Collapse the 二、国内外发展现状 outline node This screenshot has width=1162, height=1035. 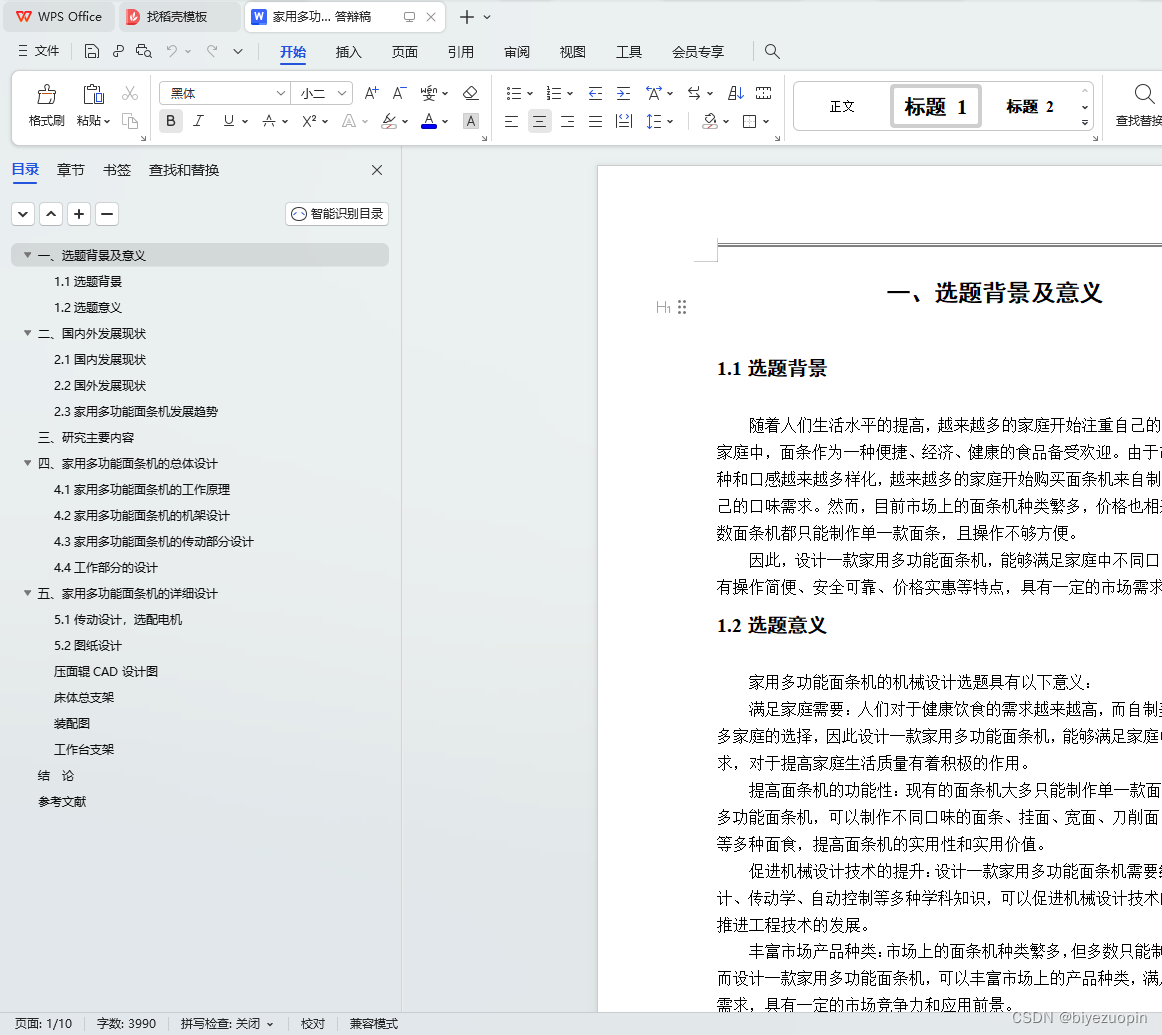point(27,333)
